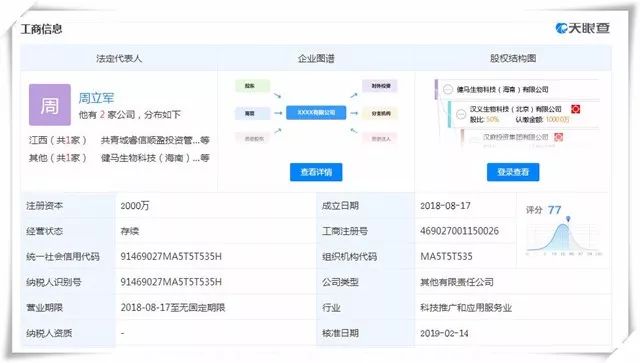Click red icon beside 汉义生物科技(北京)有限公司
Viewport: 640px width, 363px height.
[575, 109]
